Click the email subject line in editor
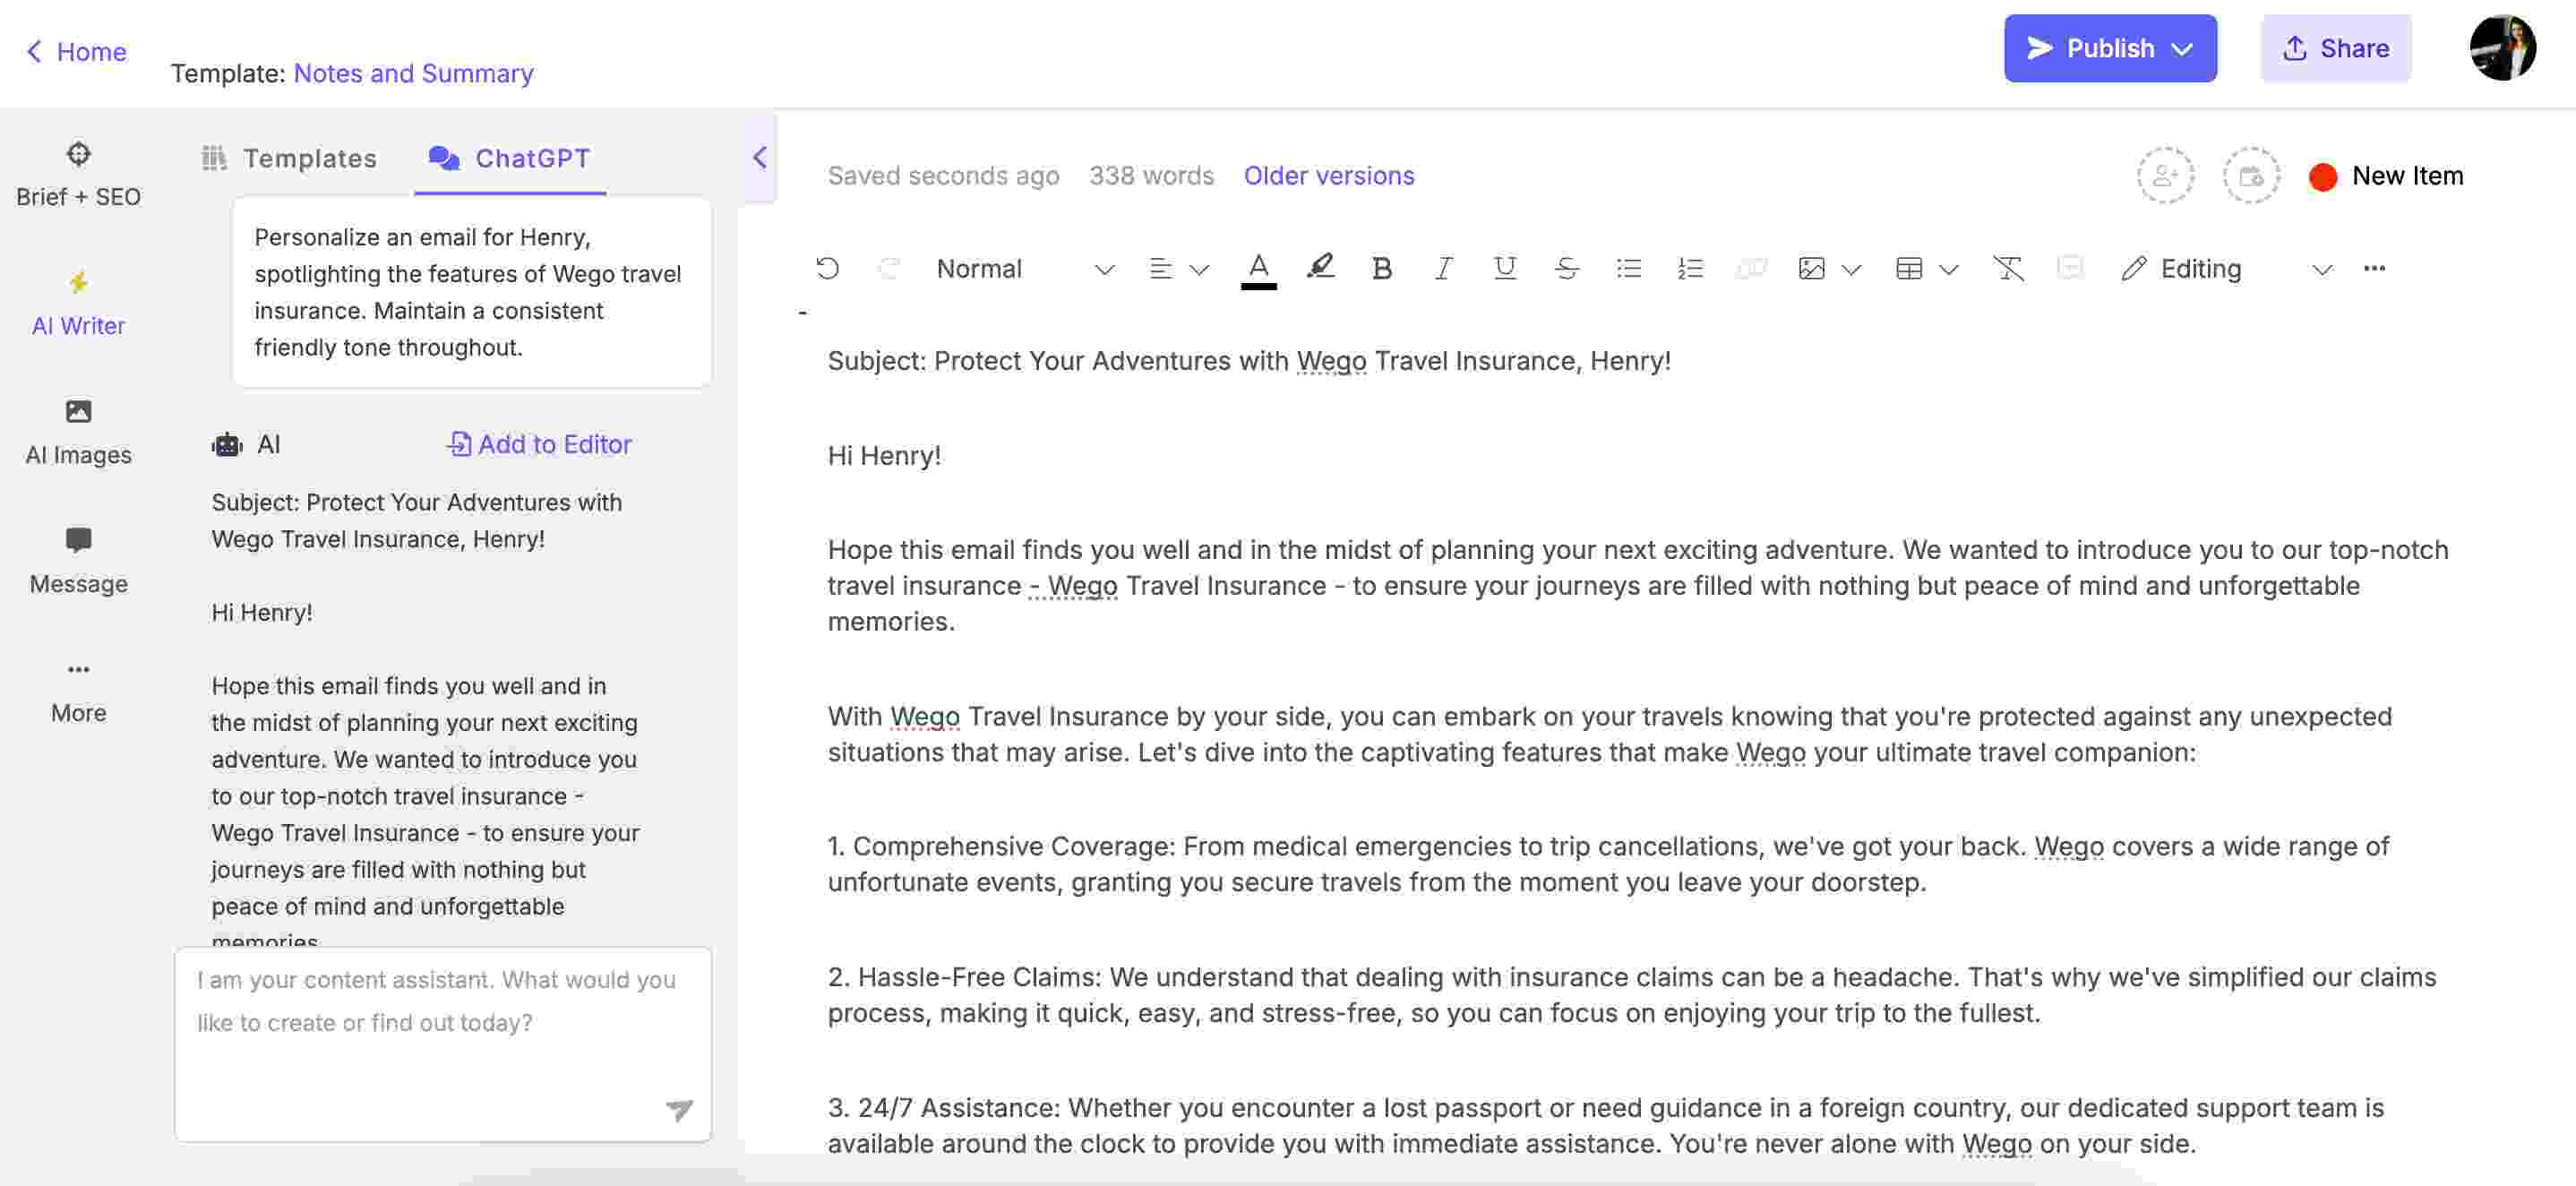The height and width of the screenshot is (1186, 2576). point(1249,361)
